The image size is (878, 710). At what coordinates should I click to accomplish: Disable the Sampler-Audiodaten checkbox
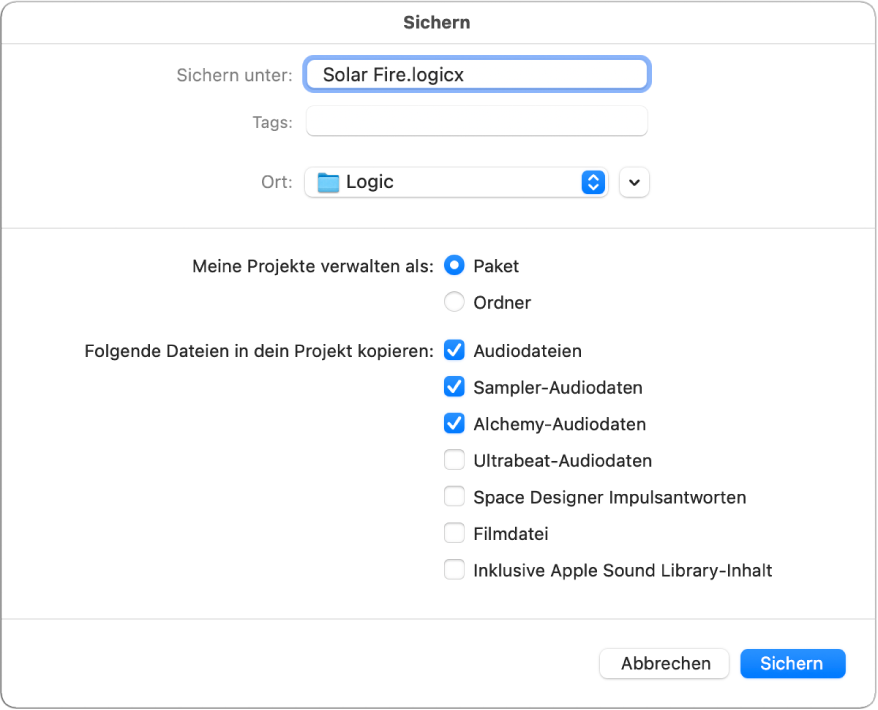click(454, 387)
